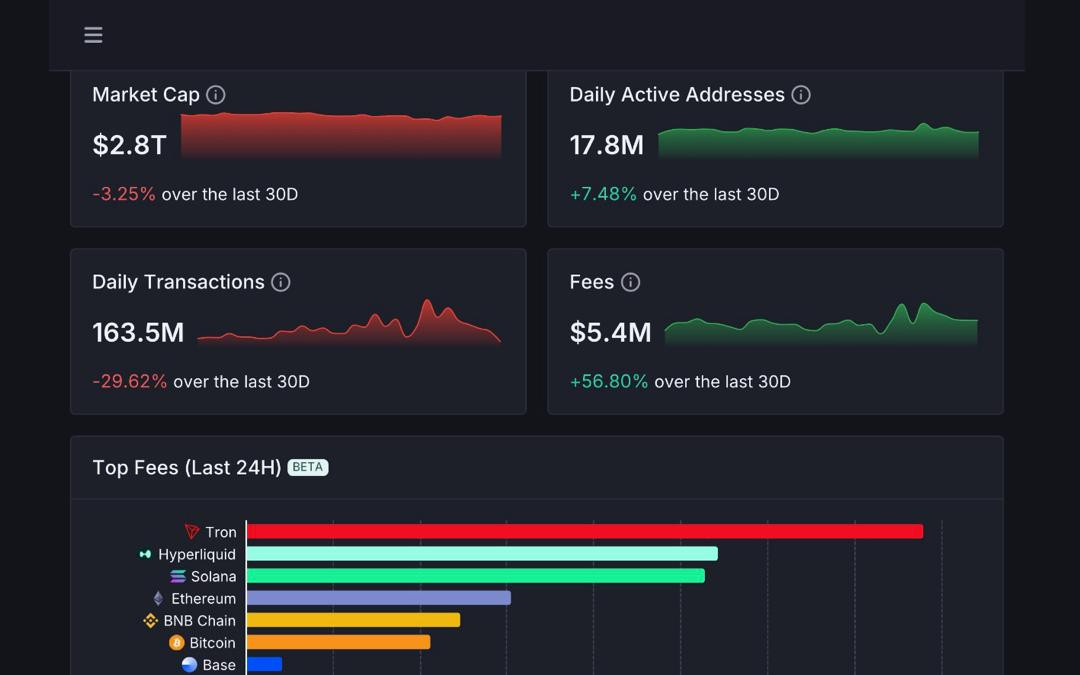The image size is (1080, 675).
Task: Click the Bitcoin logo icon
Action: (177, 642)
